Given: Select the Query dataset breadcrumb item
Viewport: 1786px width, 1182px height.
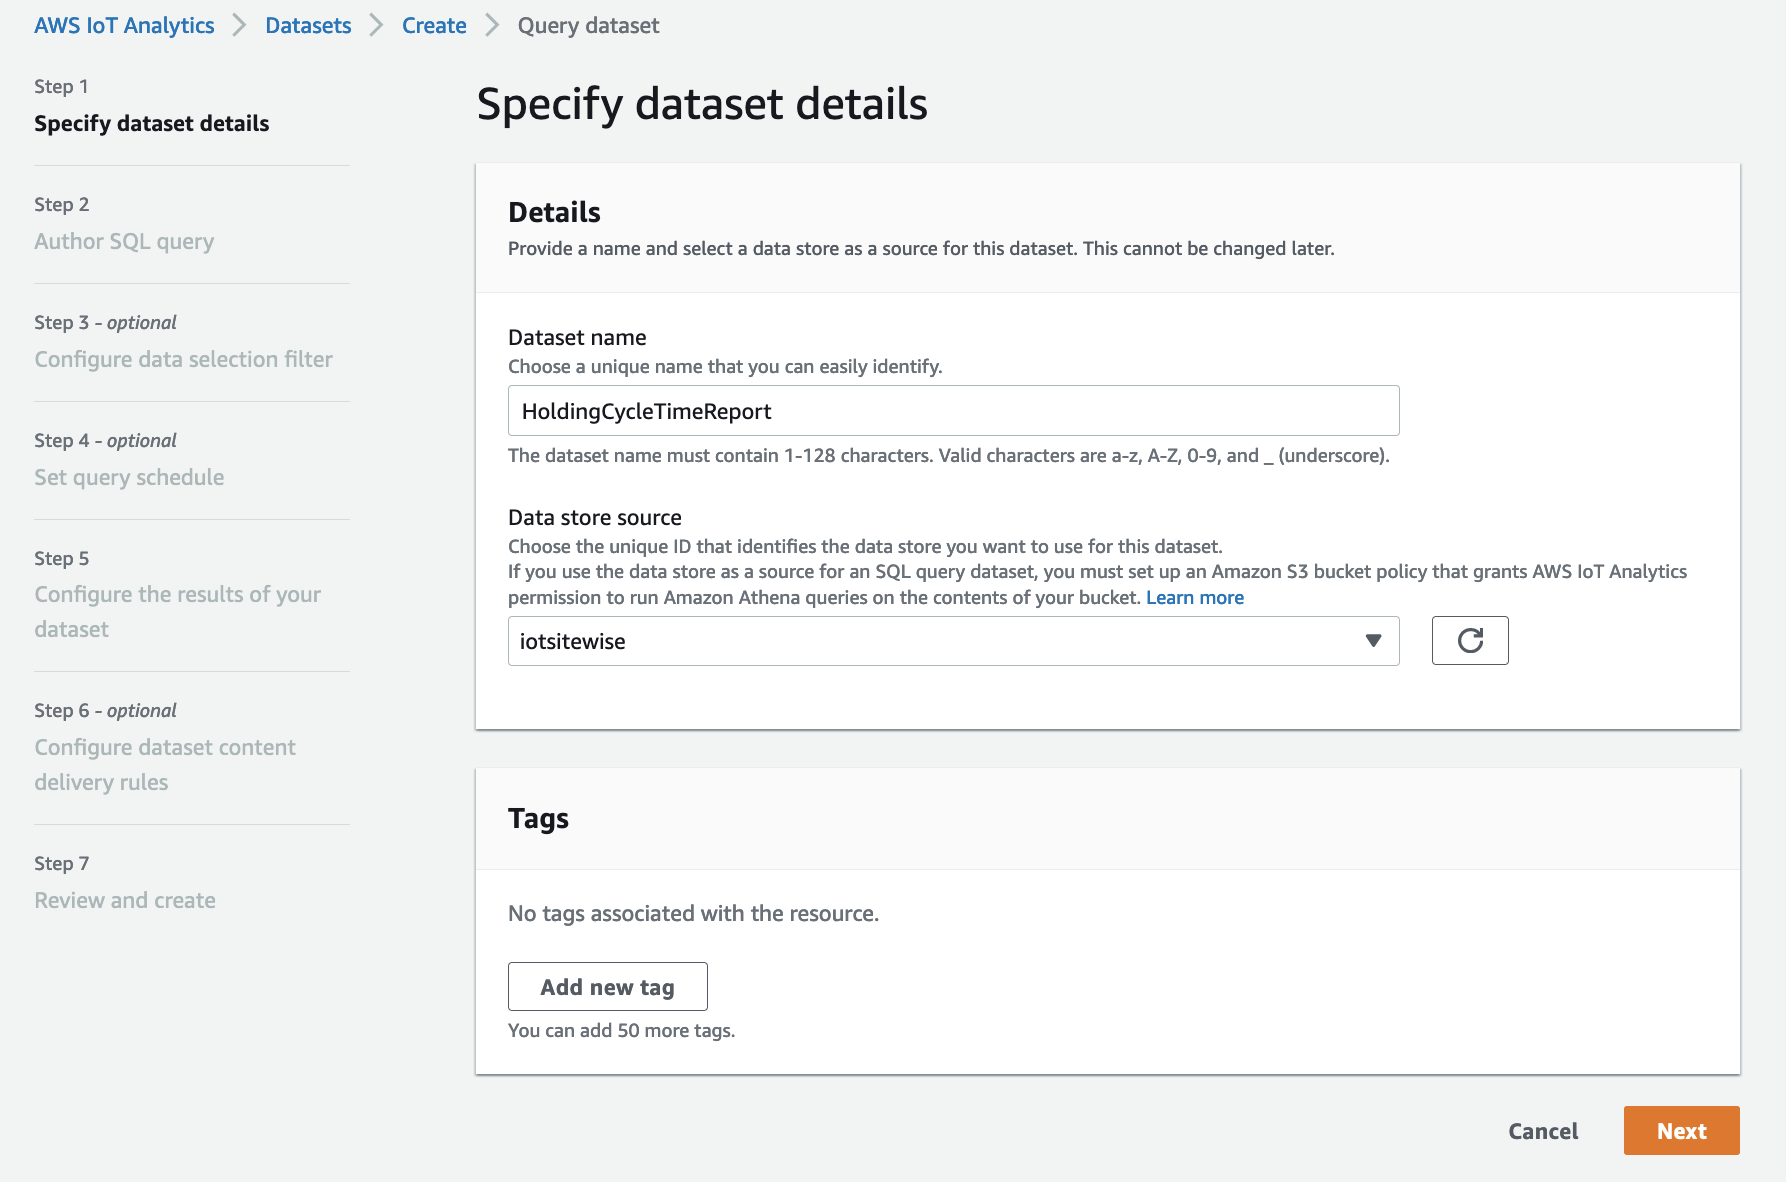Looking at the screenshot, I should tap(587, 24).
